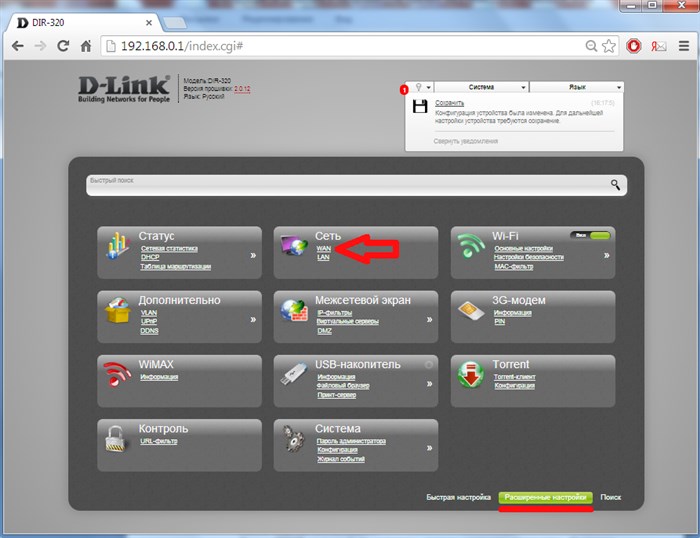Screen dimensions: 700x538
Task: Click the USB-накопитель flash drive icon
Action: click(x=294, y=374)
